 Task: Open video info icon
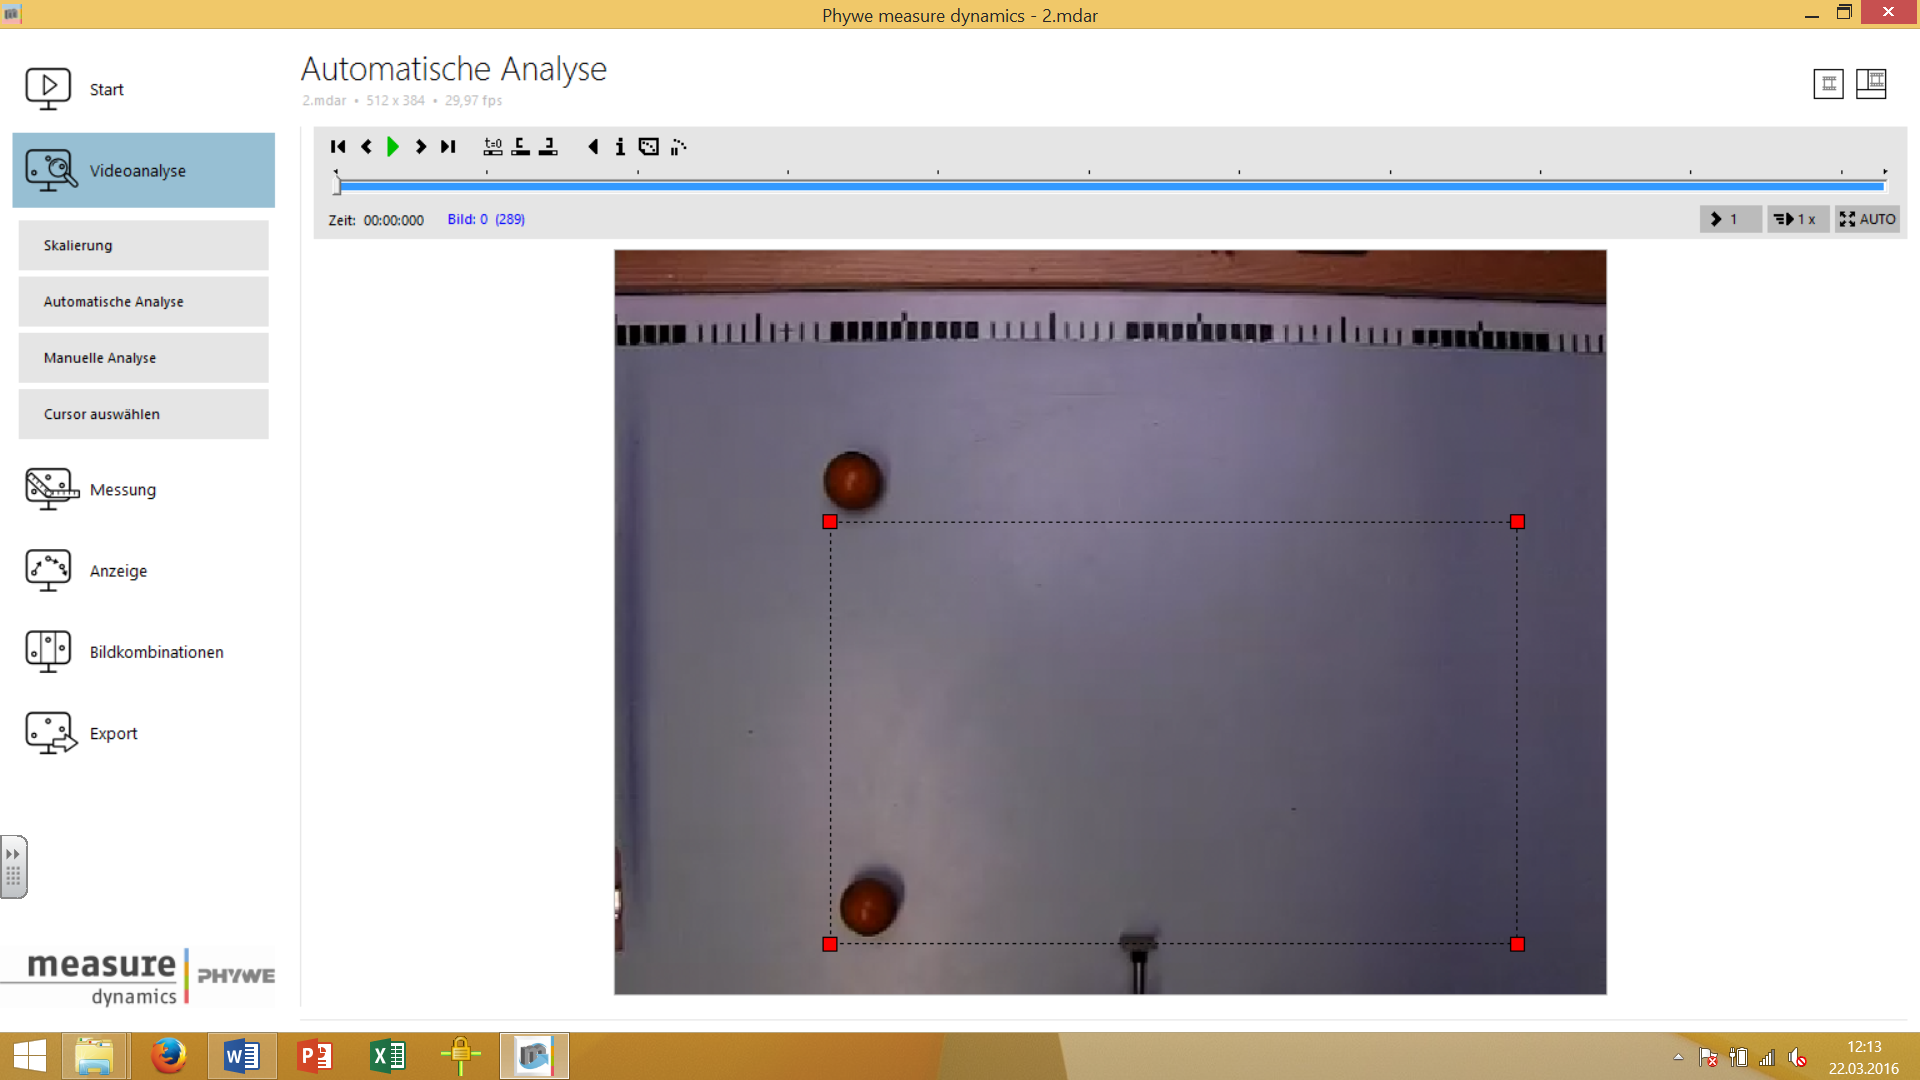[620, 147]
